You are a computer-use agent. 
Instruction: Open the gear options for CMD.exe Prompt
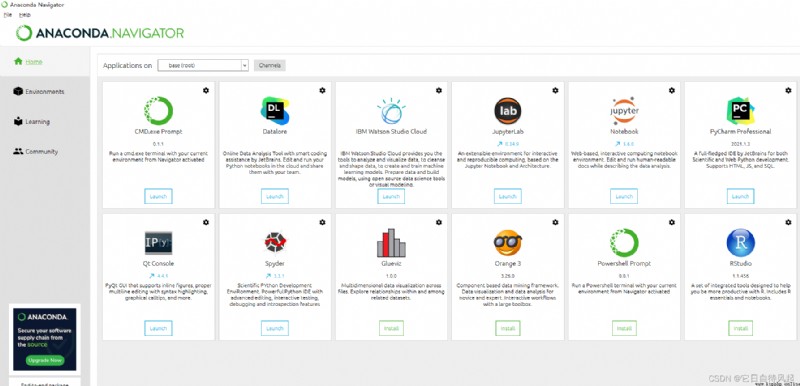click(x=206, y=90)
